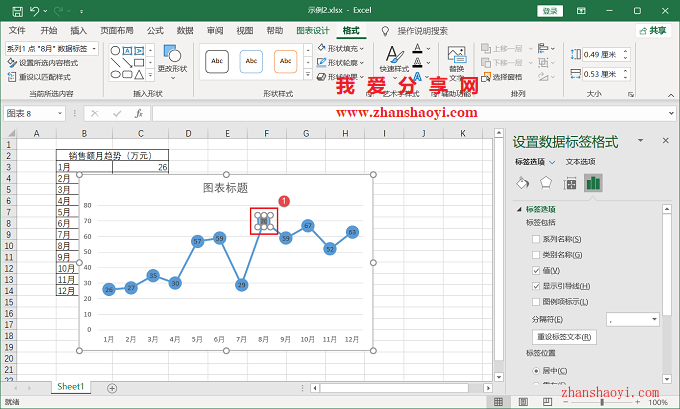The image size is (680, 409).
Task: Pick the orange outlined Abc shape style
Action: click(x=285, y=61)
